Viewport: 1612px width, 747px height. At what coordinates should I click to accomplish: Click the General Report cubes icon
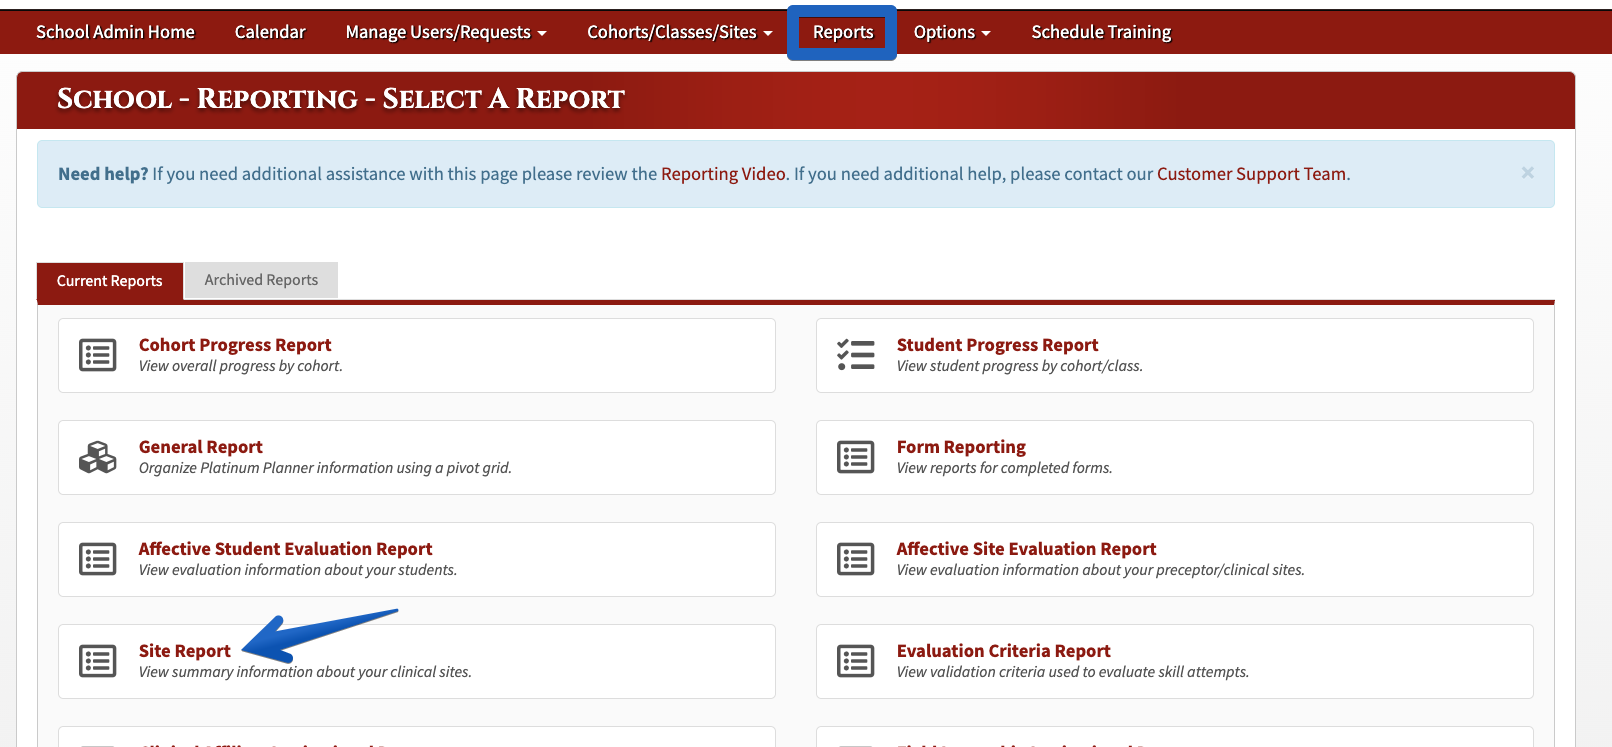[x=98, y=457]
